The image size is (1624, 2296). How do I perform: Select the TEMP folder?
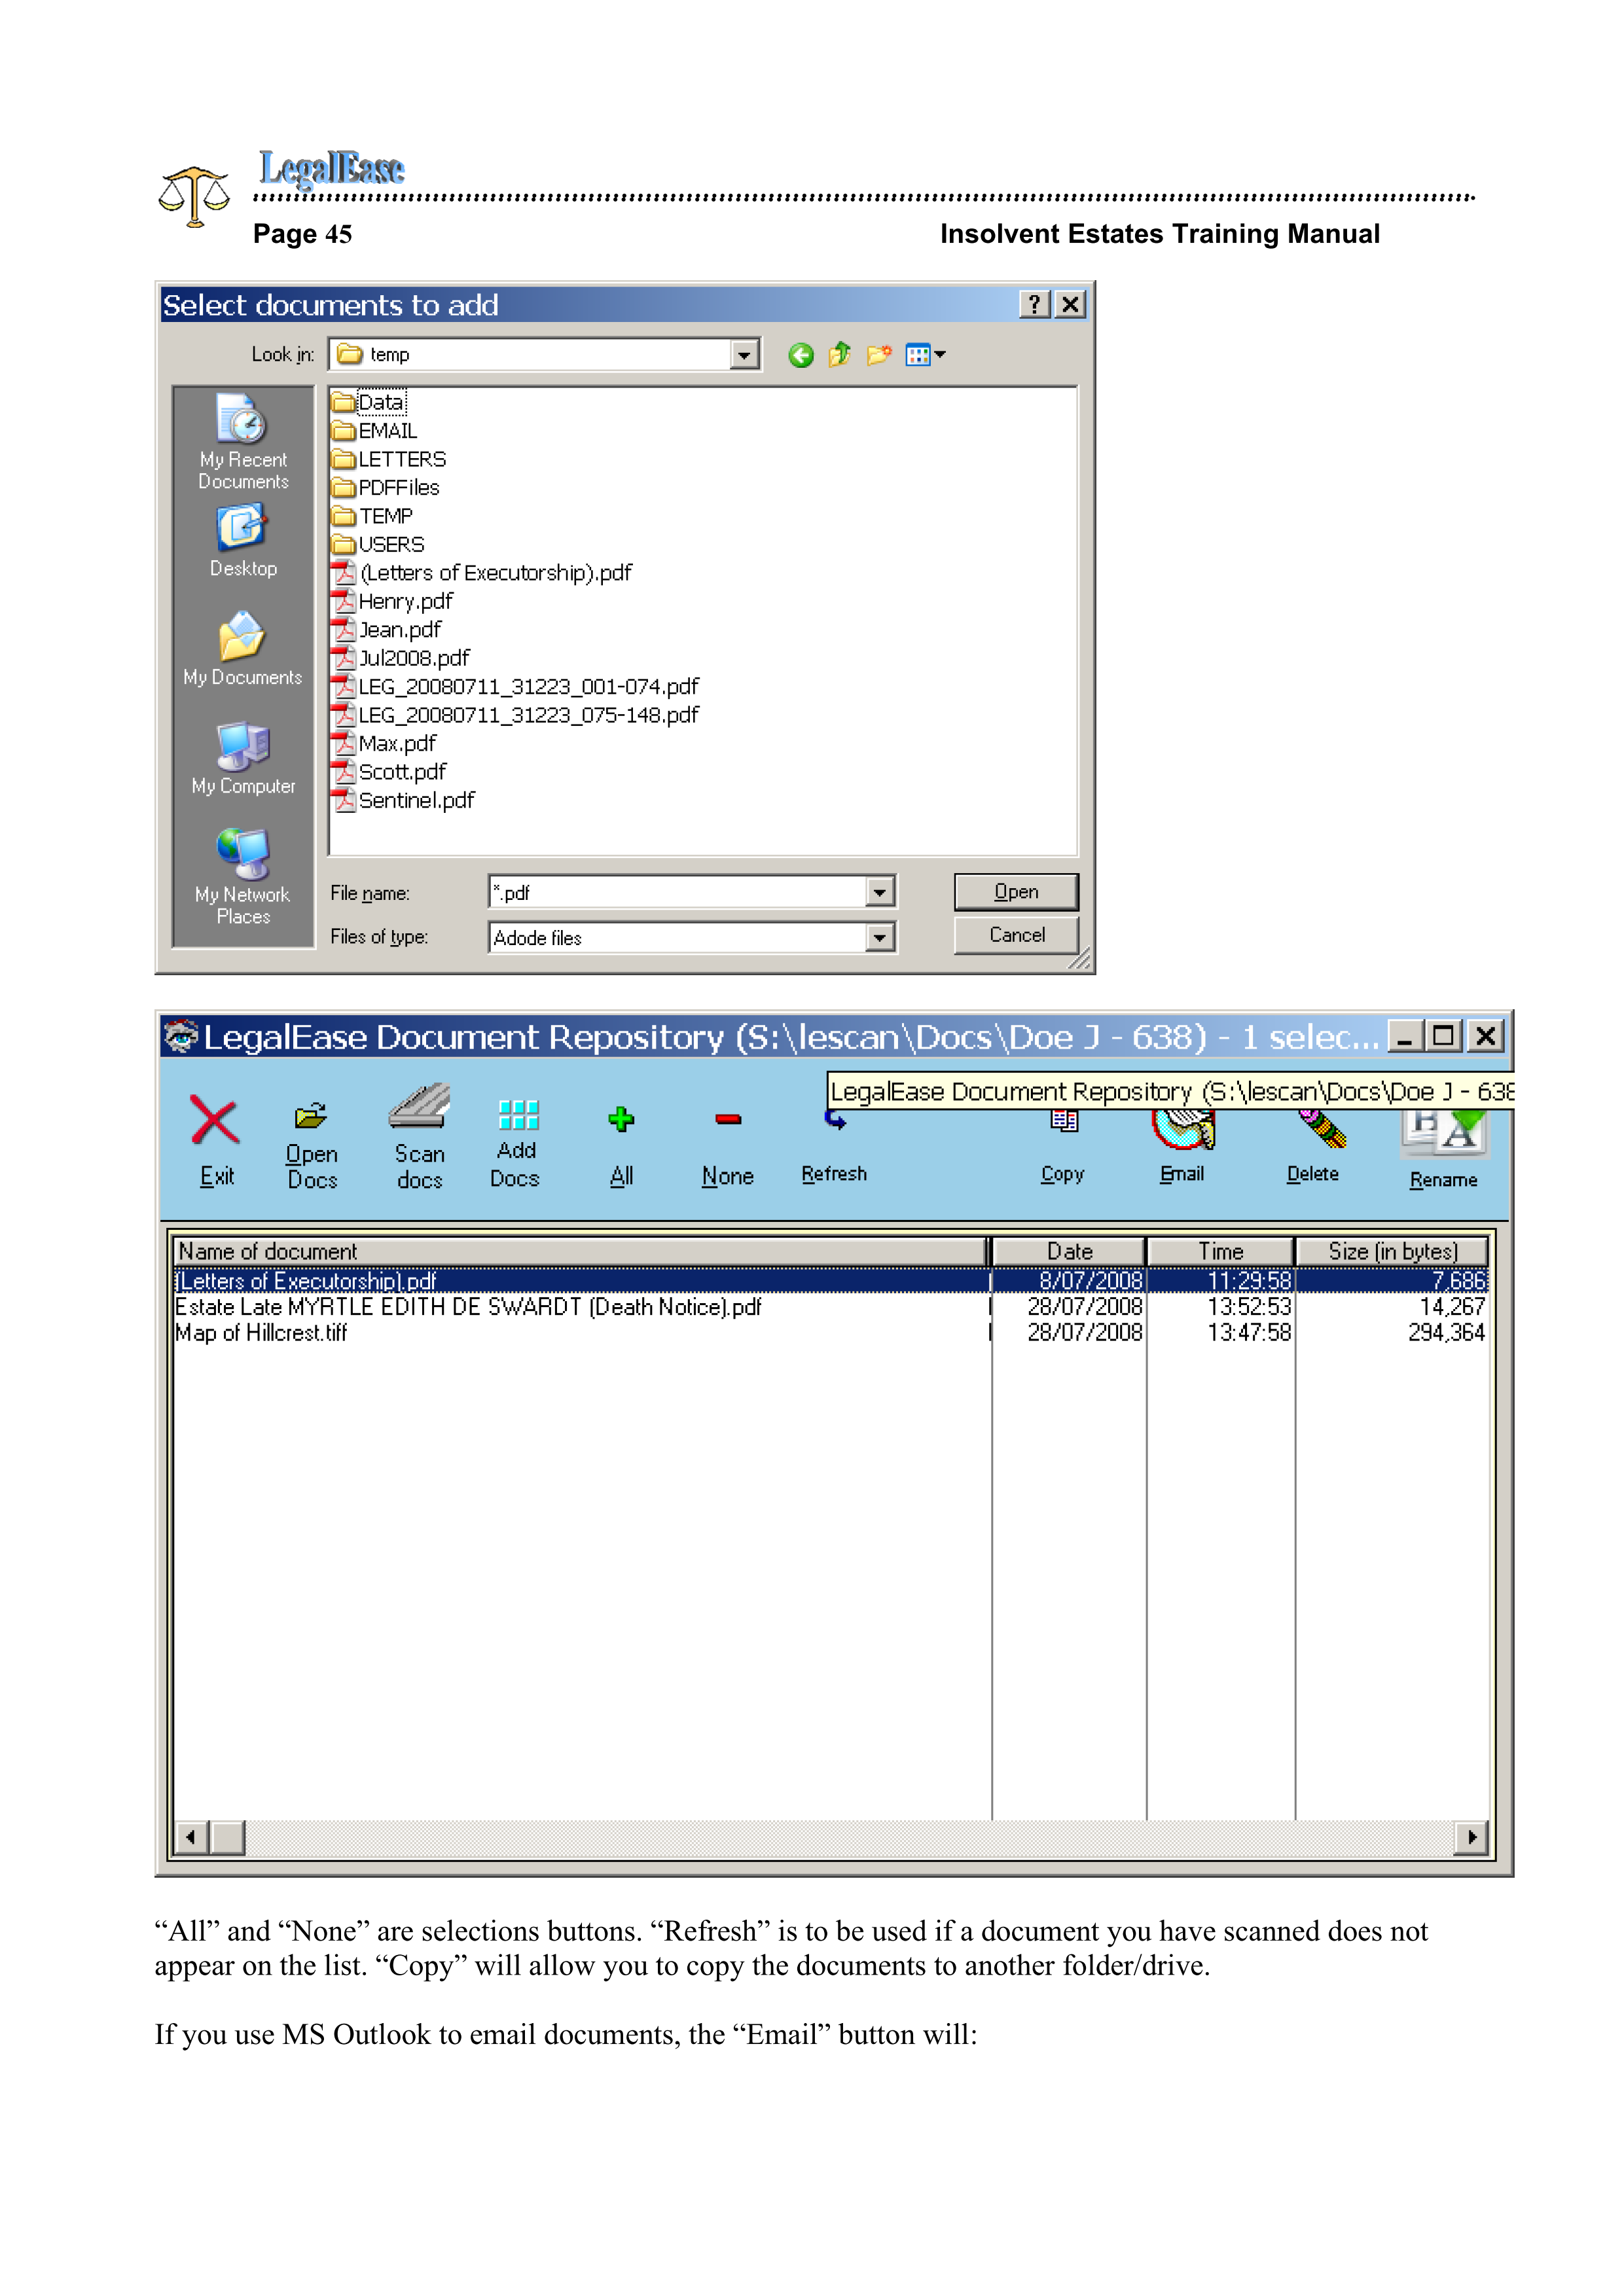(372, 516)
